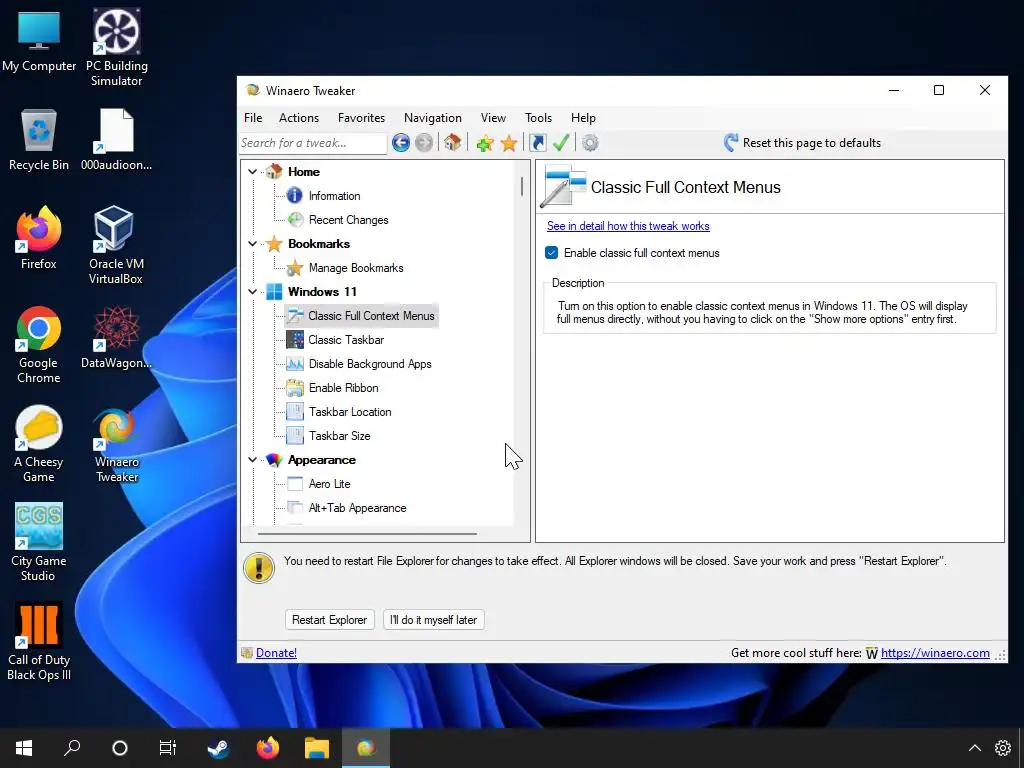1024x768 pixels.
Task: Click the tree panel horizontal scrollbar
Action: (x=367, y=534)
